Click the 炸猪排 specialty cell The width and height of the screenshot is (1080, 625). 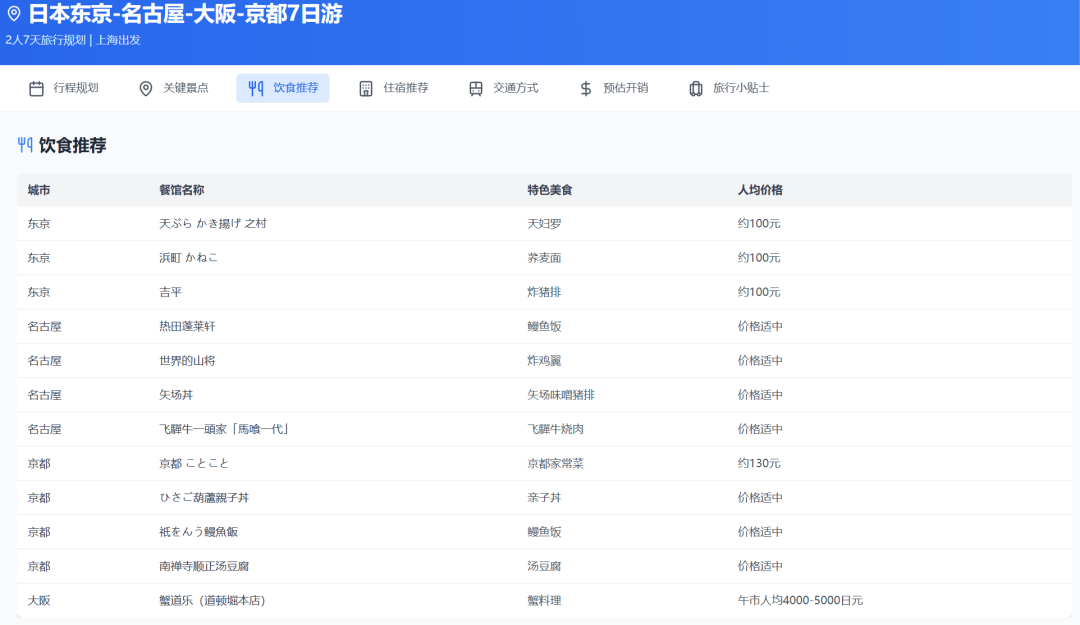click(544, 292)
